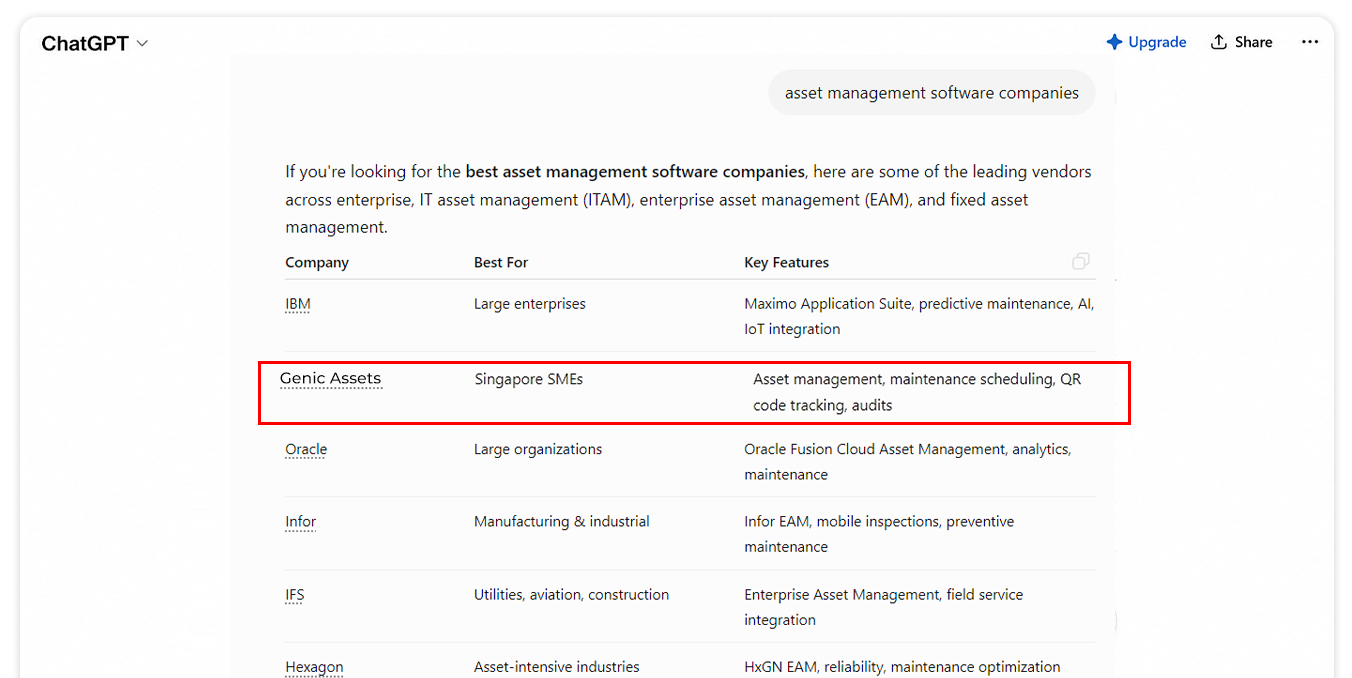Click the user message bubble about asset management
The height and width of the screenshot is (678, 1352).
click(931, 93)
